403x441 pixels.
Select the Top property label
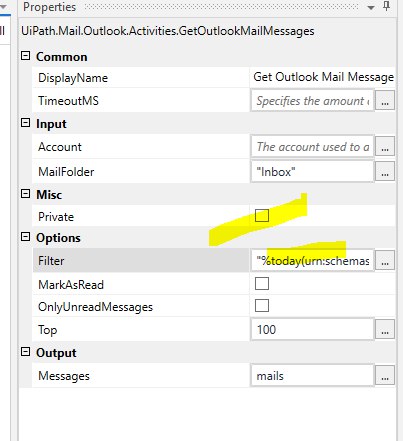click(x=48, y=330)
